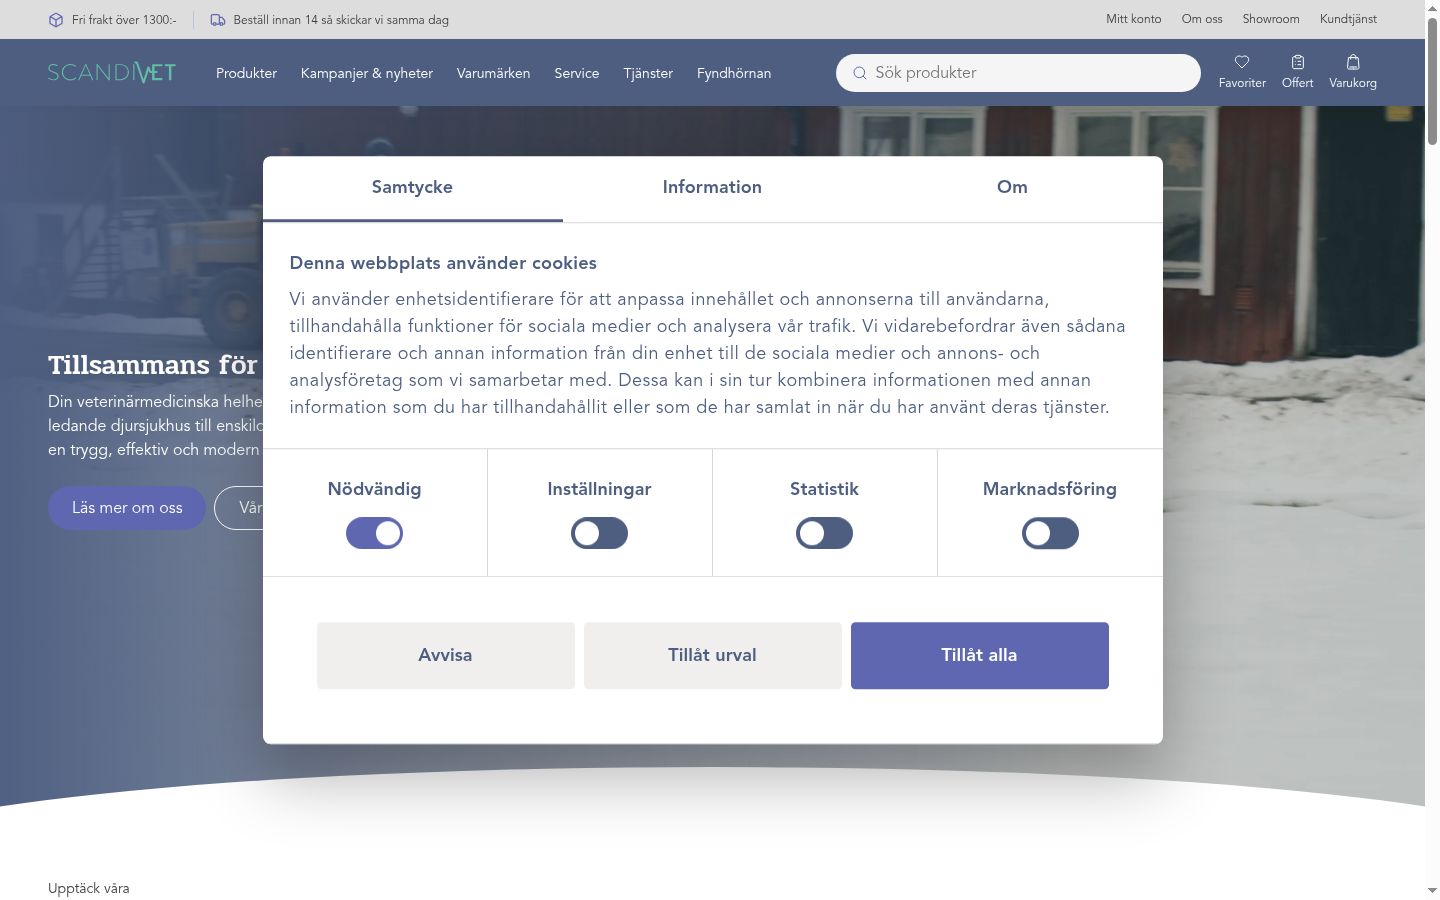Image resolution: width=1440 pixels, height=900 pixels.
Task: Open the Tjänster menu item
Action: (648, 73)
